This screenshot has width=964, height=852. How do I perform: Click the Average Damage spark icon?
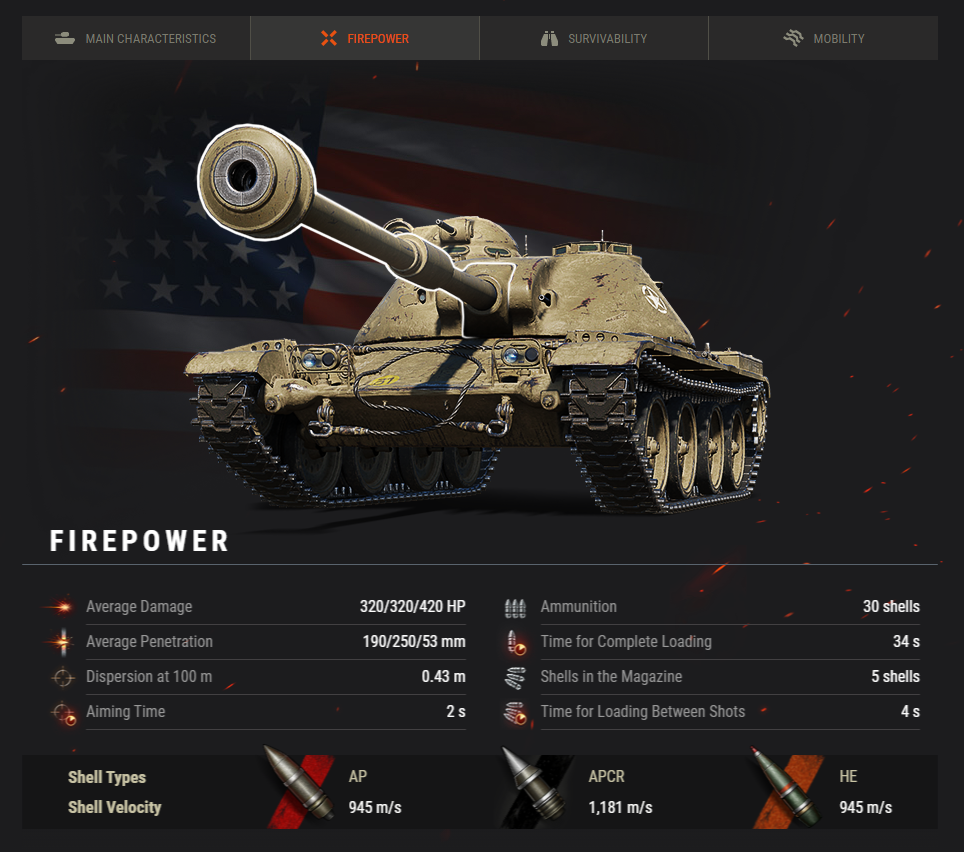pyautogui.click(x=62, y=607)
